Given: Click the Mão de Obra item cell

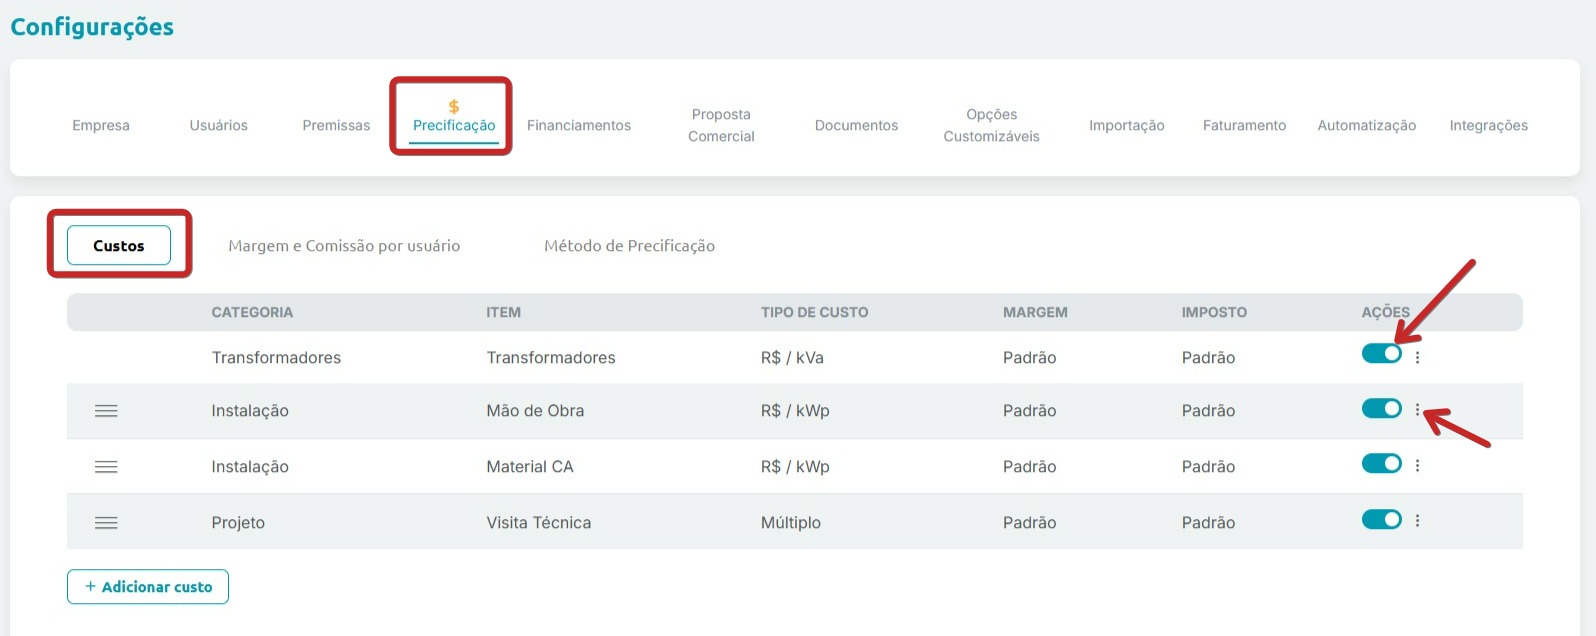Looking at the screenshot, I should pyautogui.click(x=535, y=410).
